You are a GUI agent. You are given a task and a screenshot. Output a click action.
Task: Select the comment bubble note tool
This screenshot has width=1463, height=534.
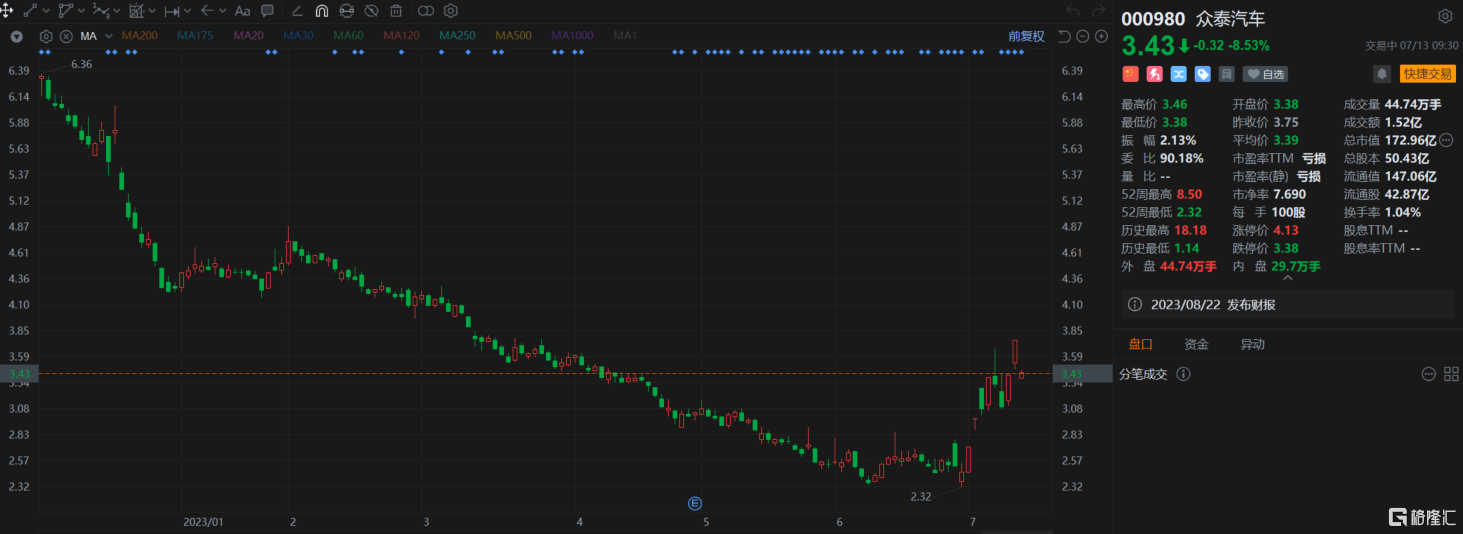(268, 11)
